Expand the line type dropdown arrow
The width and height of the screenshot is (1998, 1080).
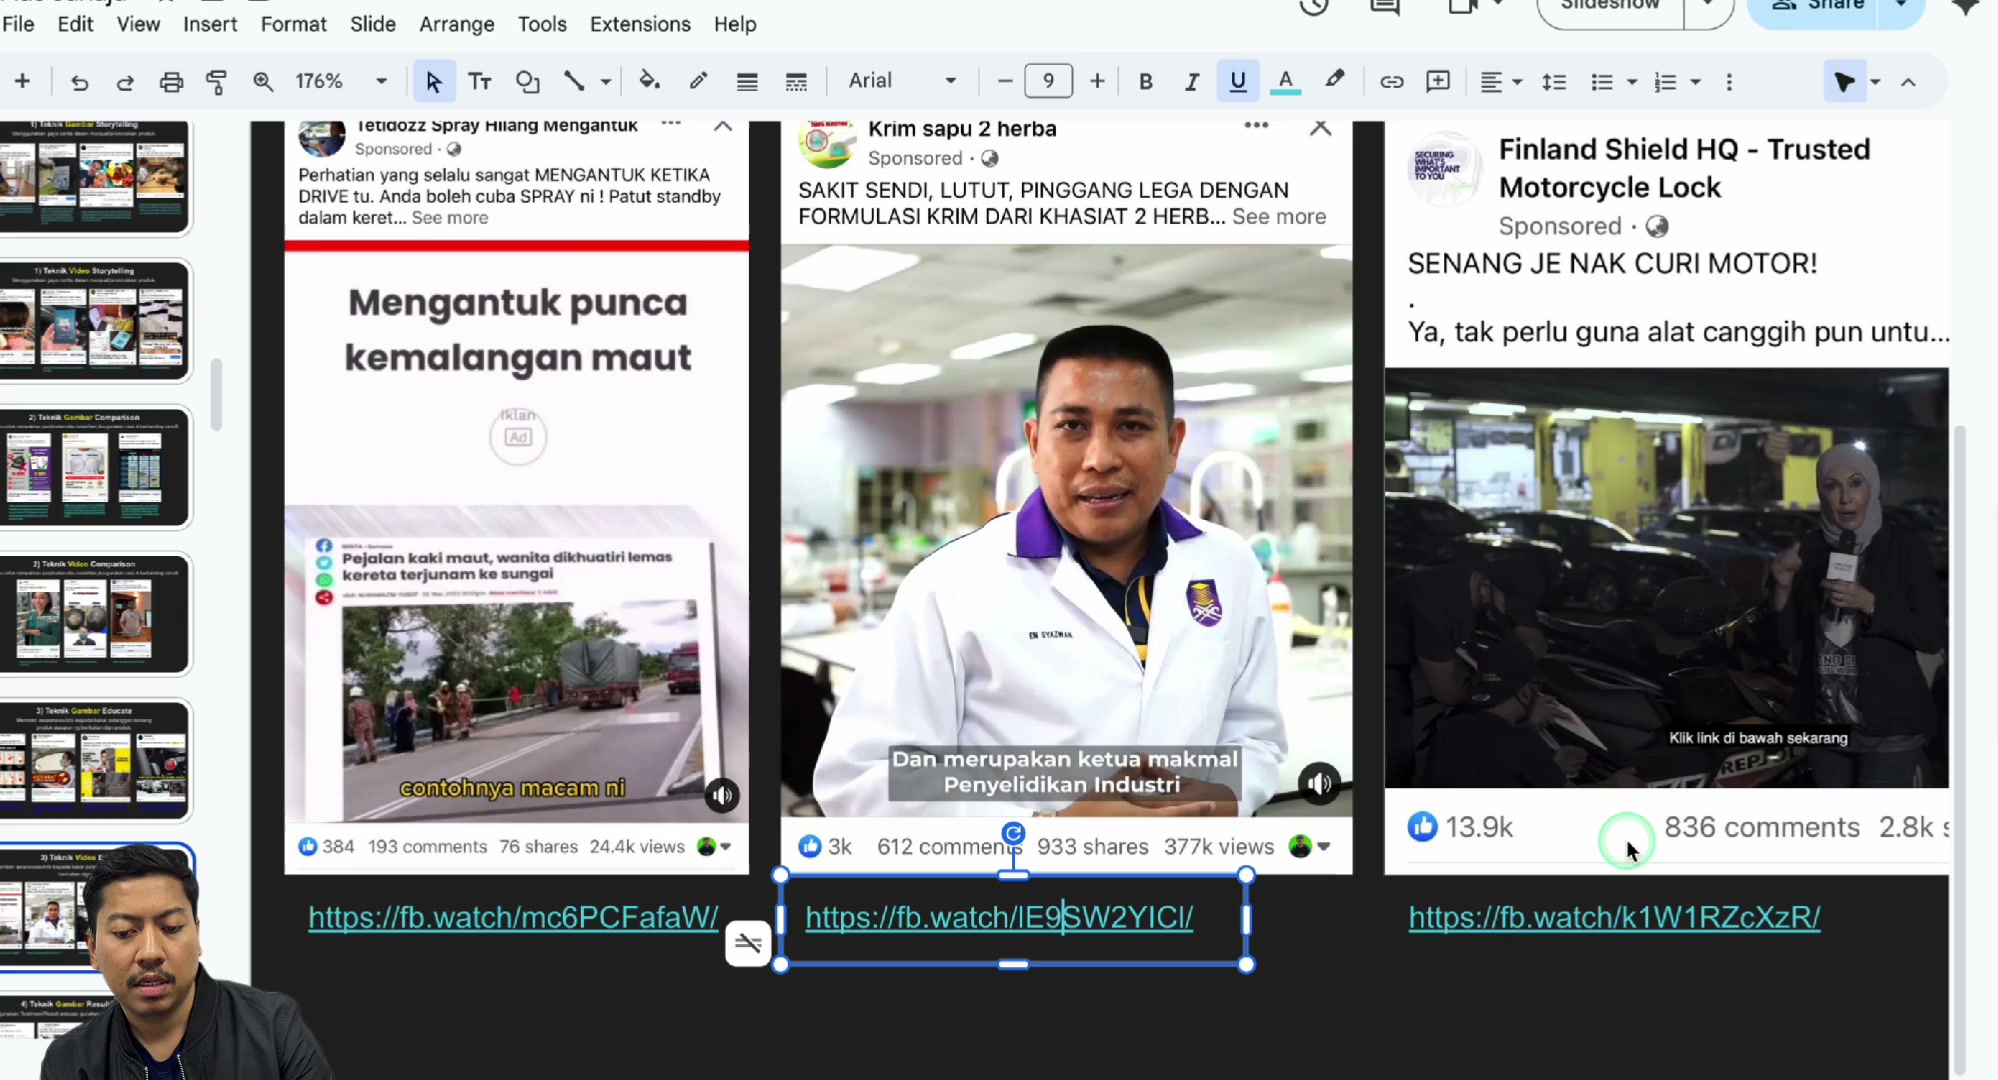tap(605, 82)
